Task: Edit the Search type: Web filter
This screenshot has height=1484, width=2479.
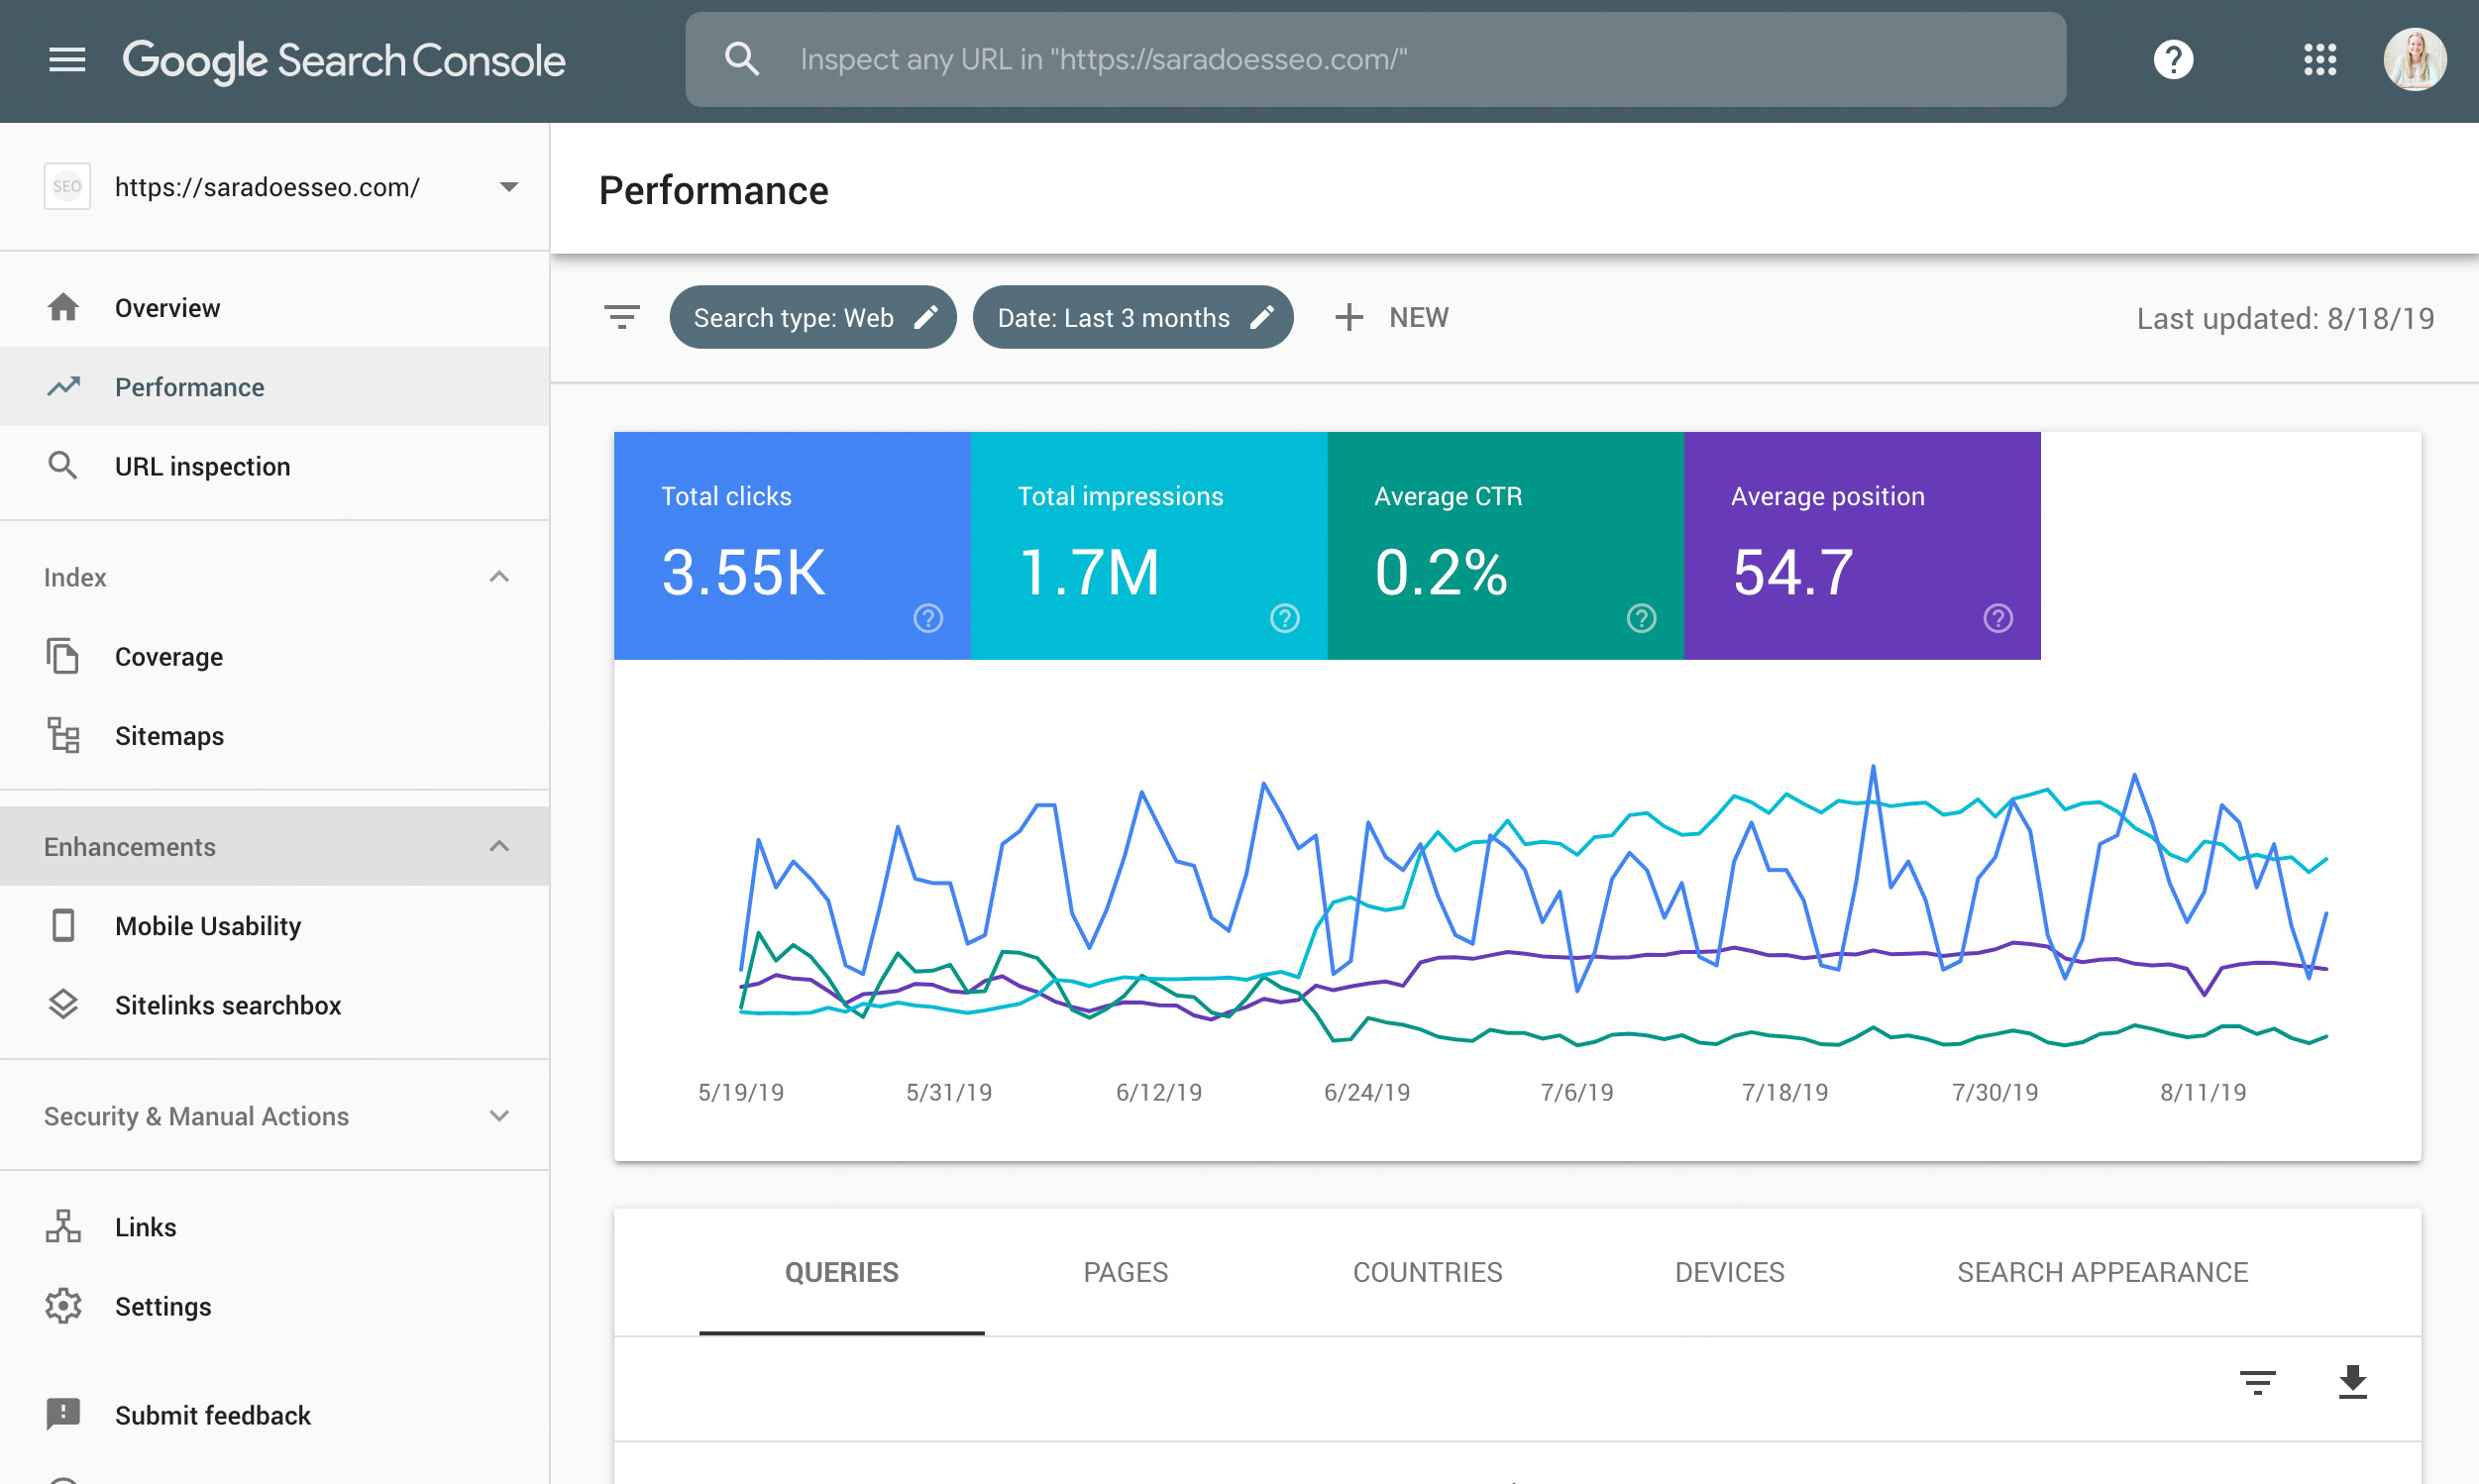Action: click(x=927, y=317)
